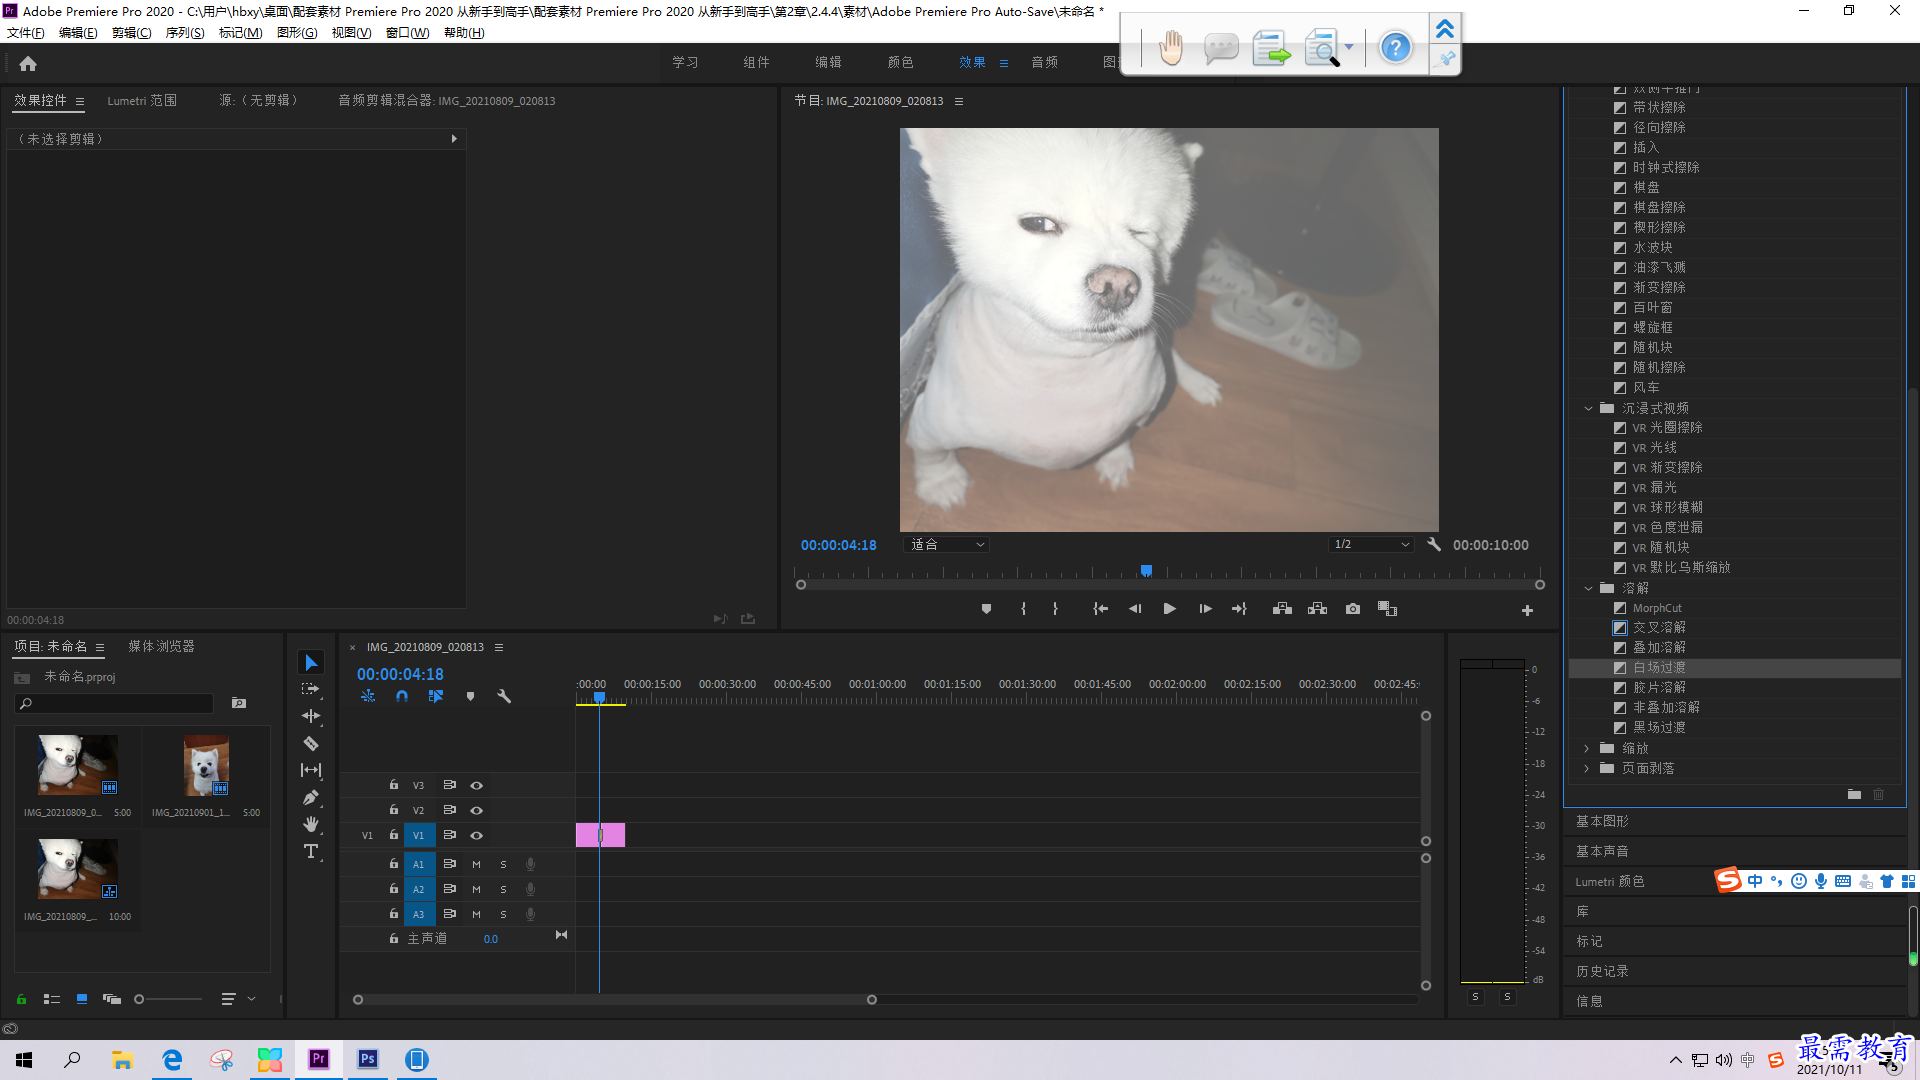The height and width of the screenshot is (1080, 1920).
Task: Toggle V3 track output eye
Action: [477, 785]
